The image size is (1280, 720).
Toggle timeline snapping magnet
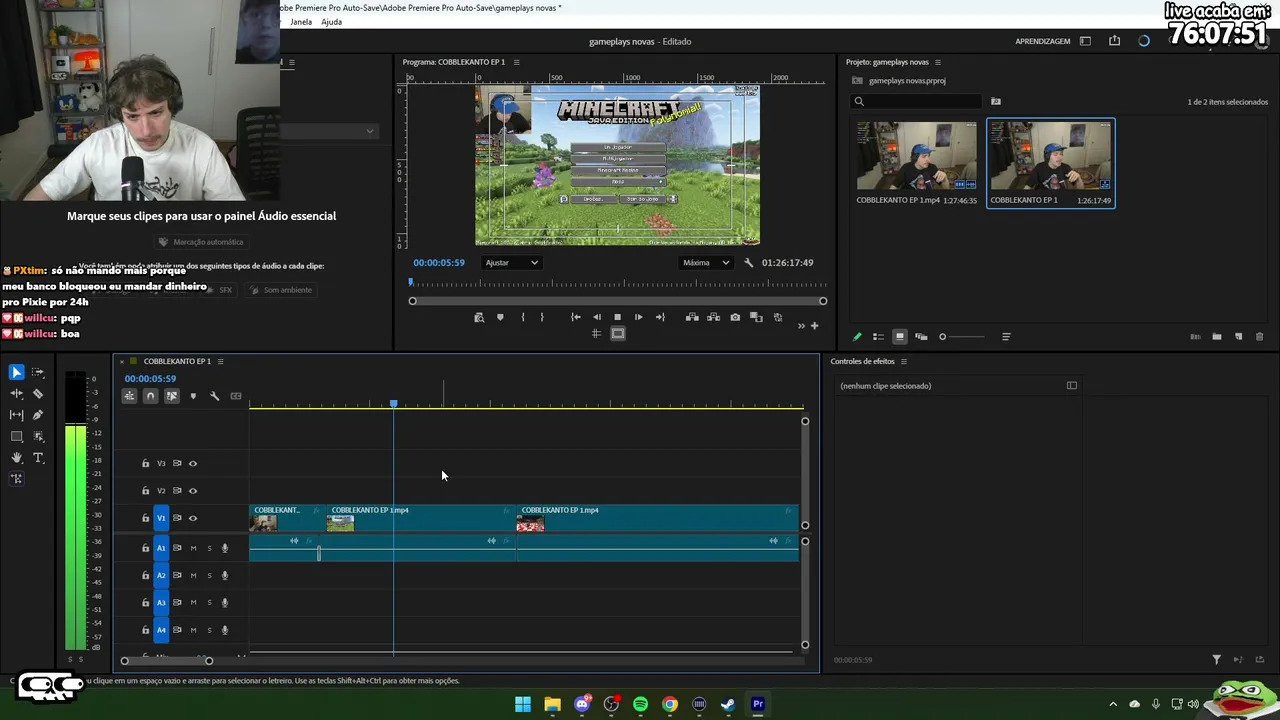(x=150, y=396)
